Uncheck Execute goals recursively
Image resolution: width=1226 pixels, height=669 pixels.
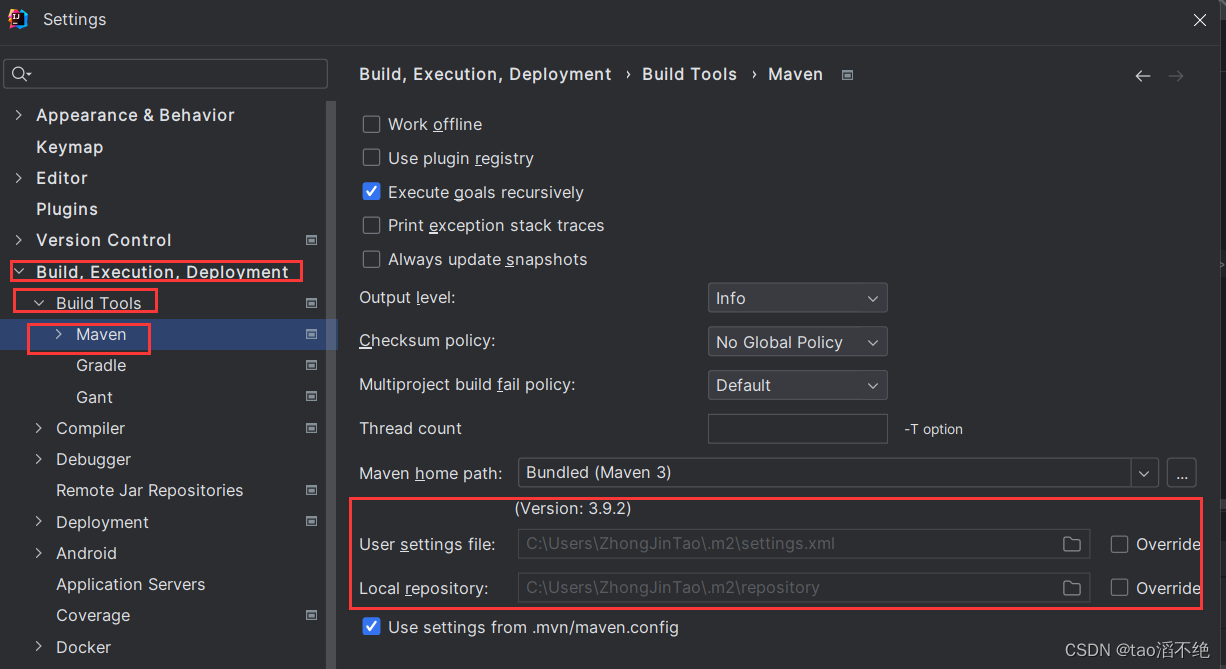tap(371, 191)
